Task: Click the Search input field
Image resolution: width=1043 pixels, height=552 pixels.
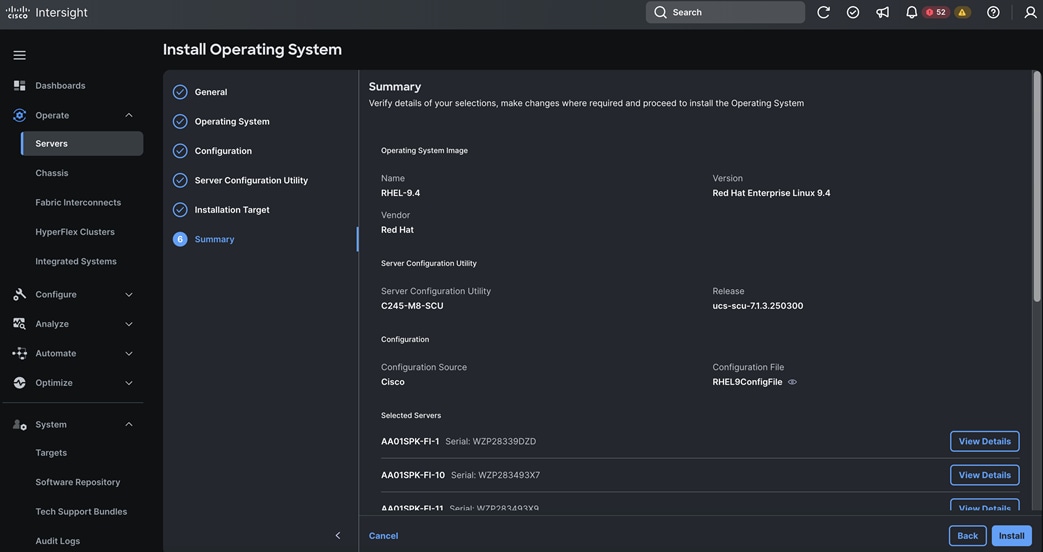Action: coord(725,12)
